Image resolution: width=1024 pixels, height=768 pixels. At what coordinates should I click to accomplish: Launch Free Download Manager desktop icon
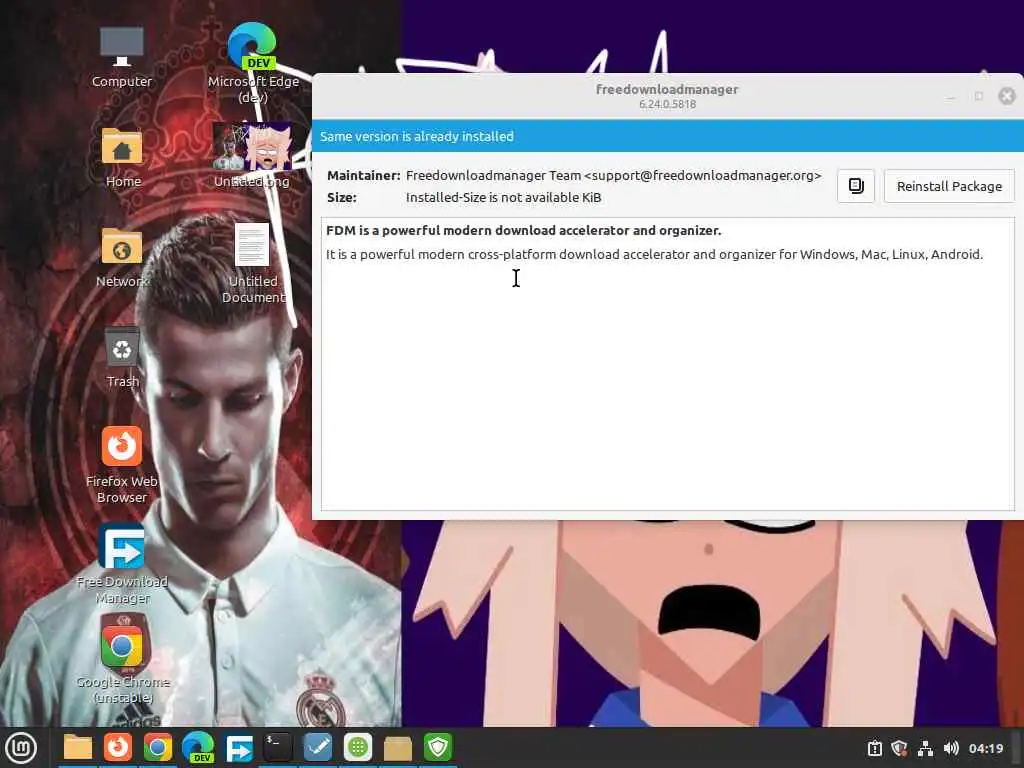pos(122,564)
